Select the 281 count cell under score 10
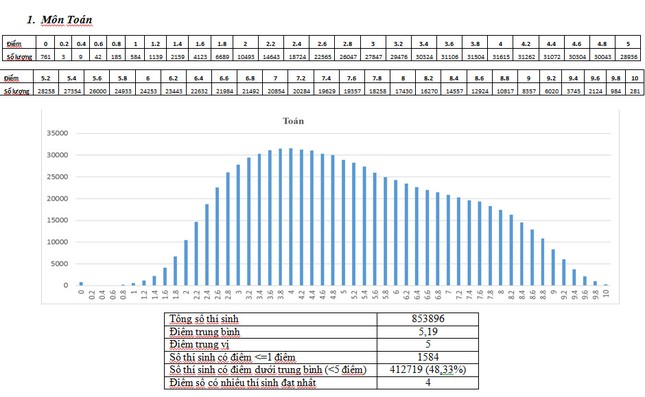This screenshot has height=397, width=645. 635,91
